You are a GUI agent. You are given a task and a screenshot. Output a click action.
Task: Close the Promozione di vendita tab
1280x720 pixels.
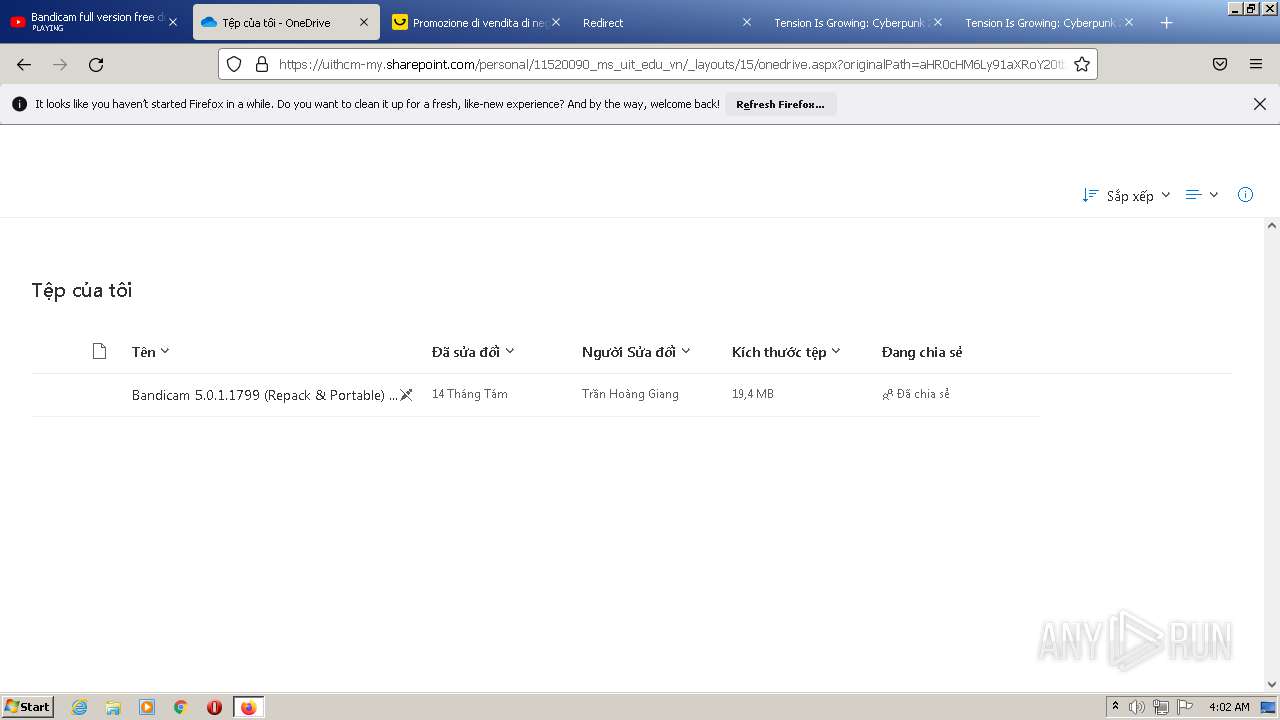[x=556, y=22]
